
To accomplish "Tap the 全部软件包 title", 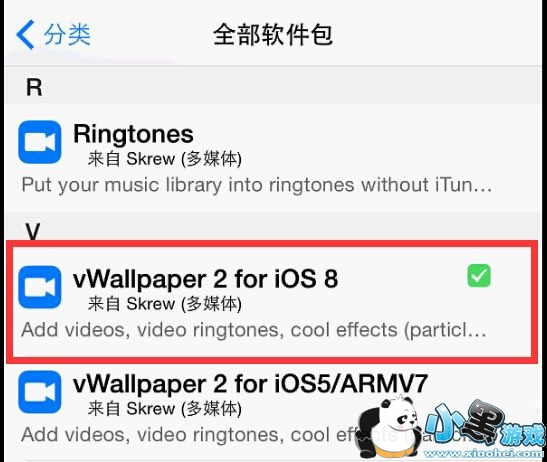I will (273, 35).
